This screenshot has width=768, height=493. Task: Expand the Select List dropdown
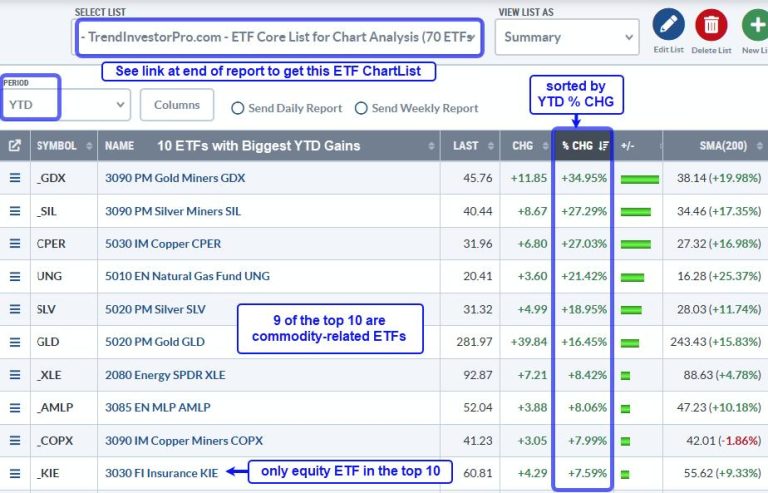pyautogui.click(x=279, y=38)
